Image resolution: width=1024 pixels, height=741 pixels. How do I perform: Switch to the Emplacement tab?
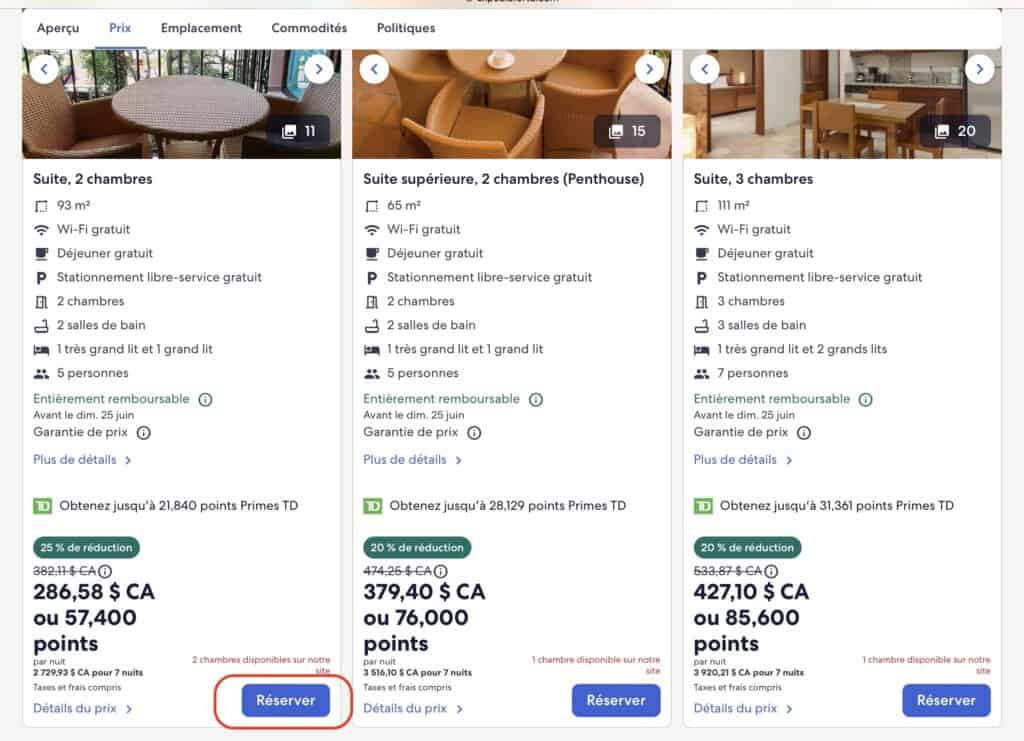[201, 28]
